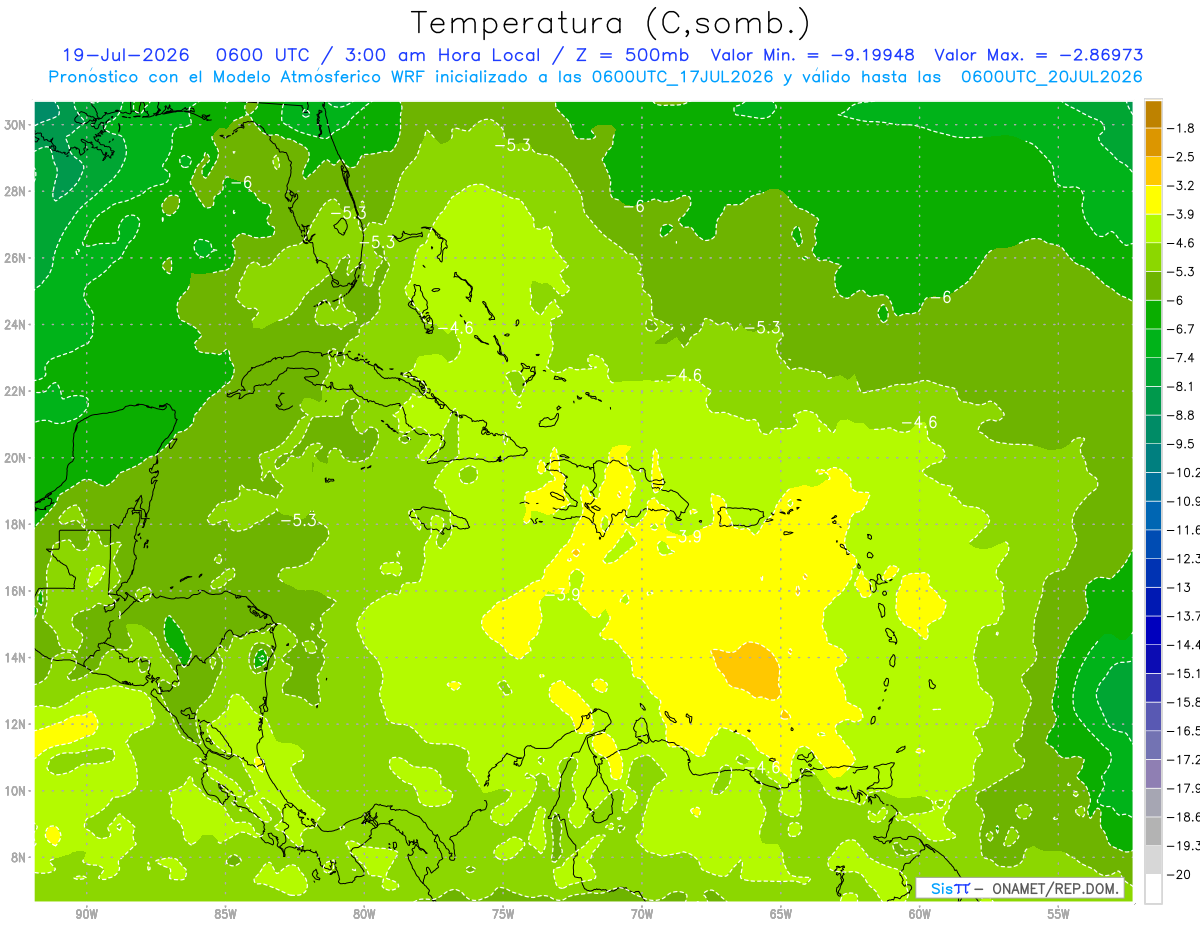
Task: Click the "-9.5" colorbar scale label
Action: click(1182, 444)
